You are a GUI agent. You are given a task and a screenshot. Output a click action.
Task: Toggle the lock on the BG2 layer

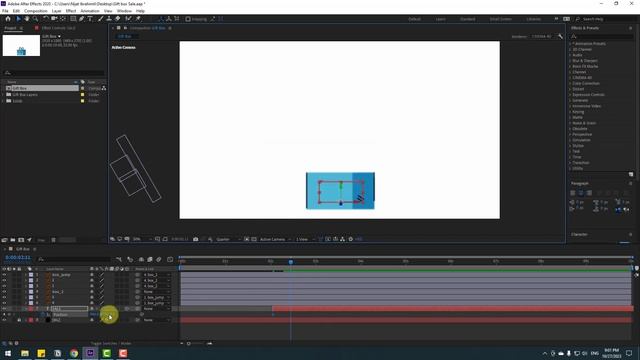tap(19, 320)
